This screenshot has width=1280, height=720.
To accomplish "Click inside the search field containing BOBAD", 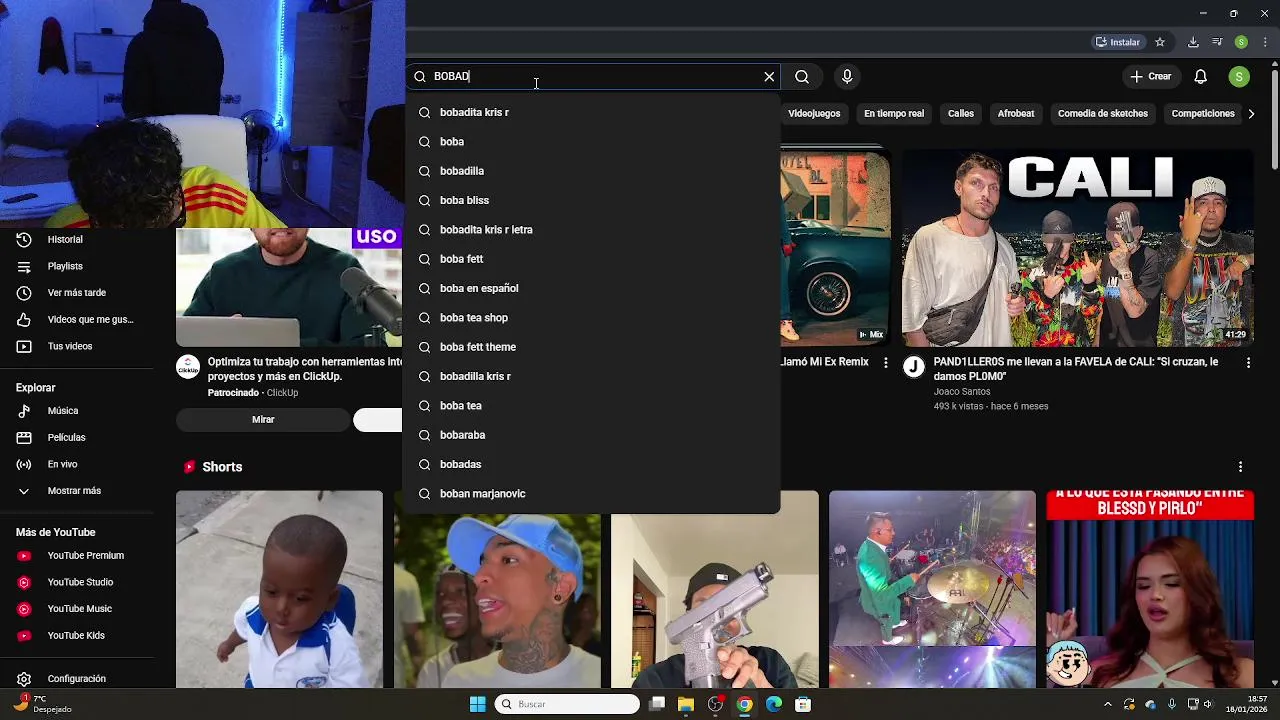I will [x=595, y=76].
